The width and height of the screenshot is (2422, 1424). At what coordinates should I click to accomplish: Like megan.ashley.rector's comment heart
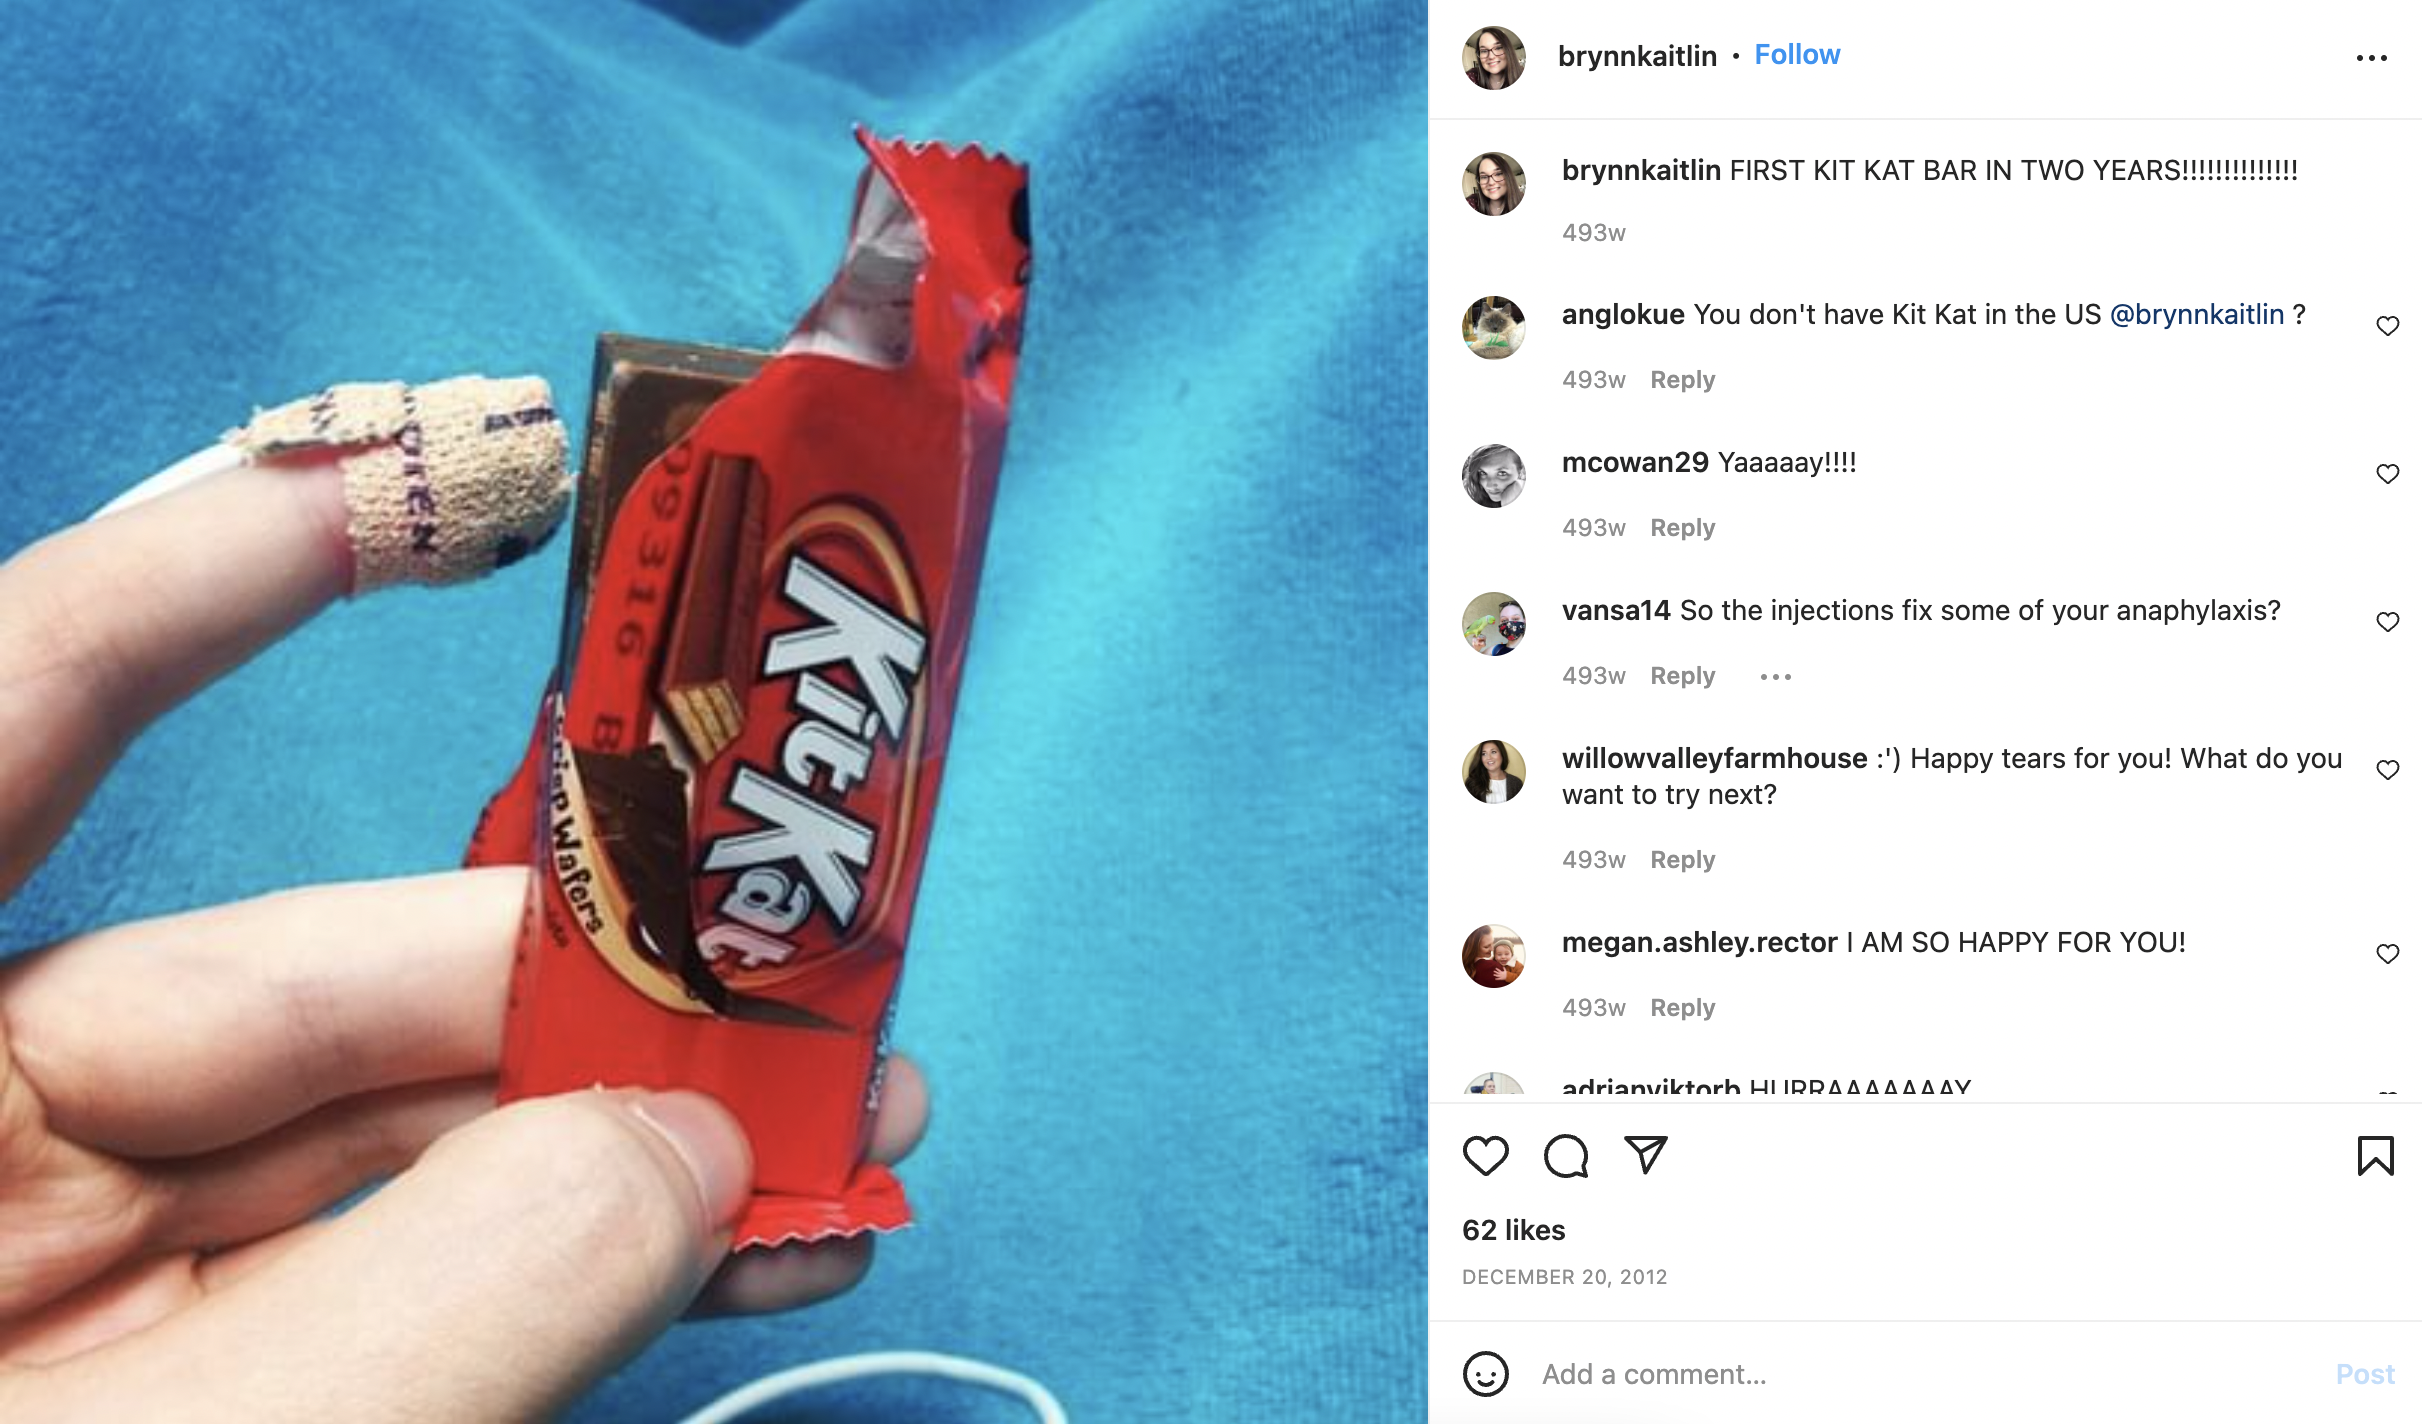tap(2388, 954)
